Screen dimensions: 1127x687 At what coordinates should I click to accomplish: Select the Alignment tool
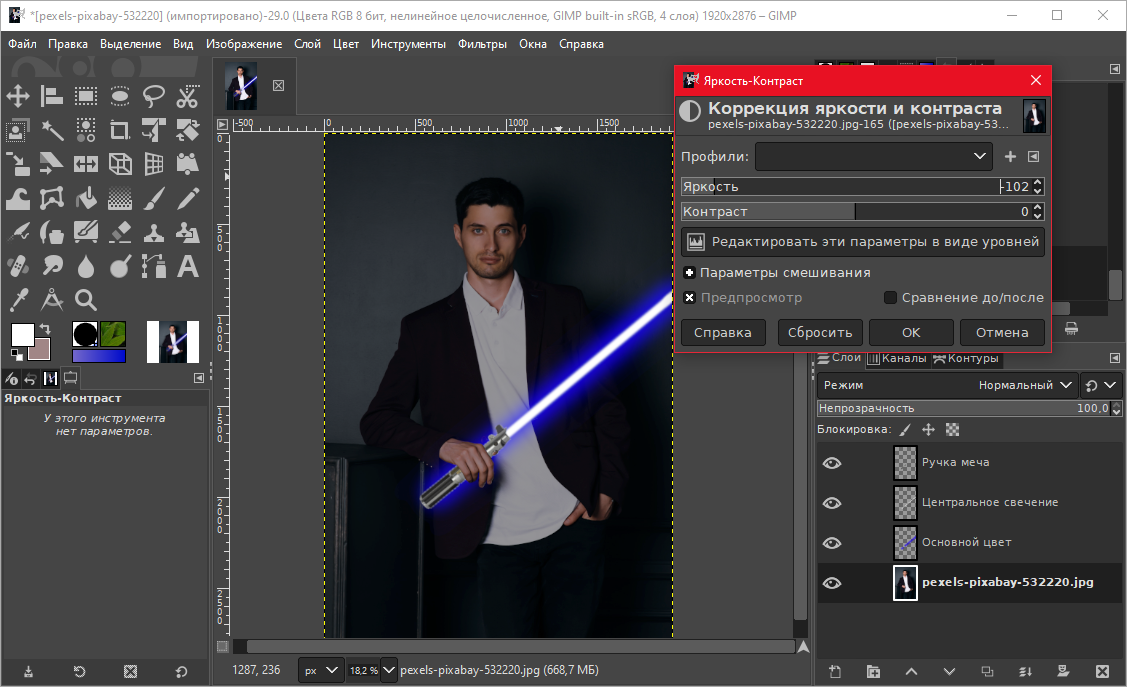coord(51,96)
